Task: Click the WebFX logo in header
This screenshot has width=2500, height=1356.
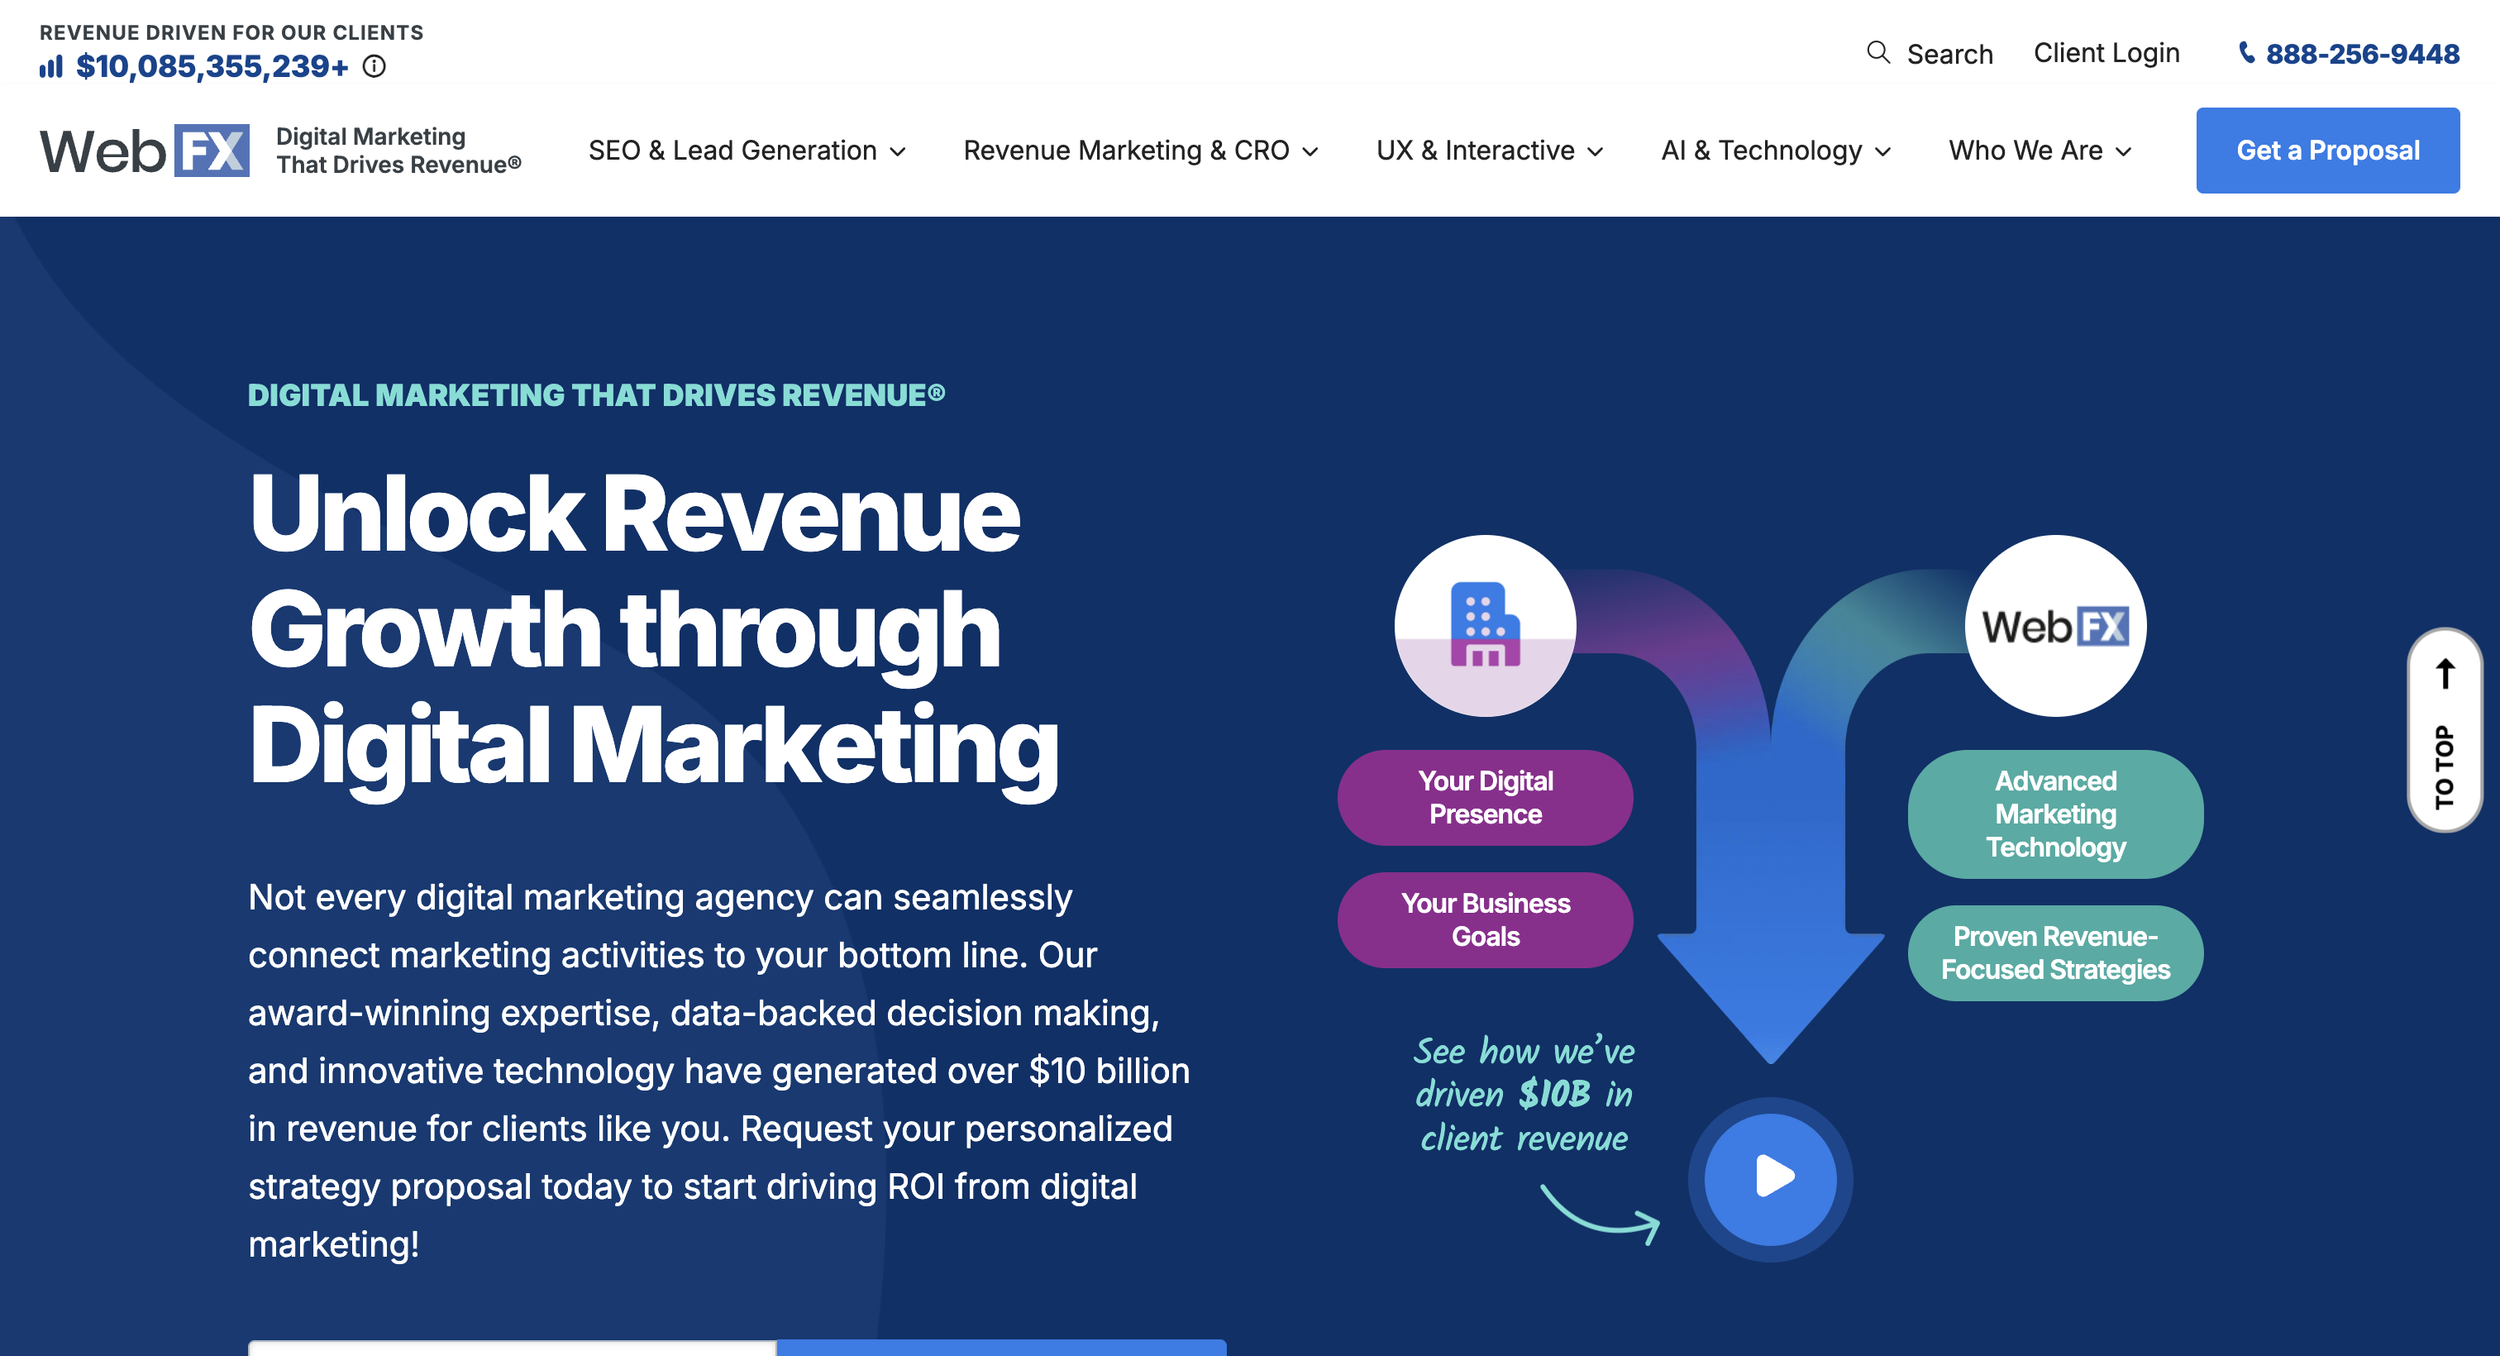Action: tap(145, 151)
